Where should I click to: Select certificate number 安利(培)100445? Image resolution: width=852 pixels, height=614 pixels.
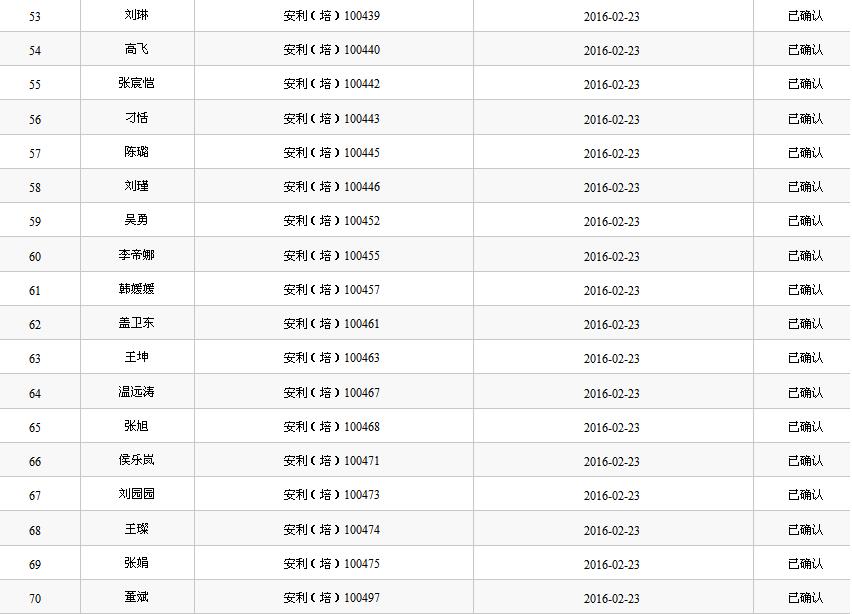[x=331, y=153]
